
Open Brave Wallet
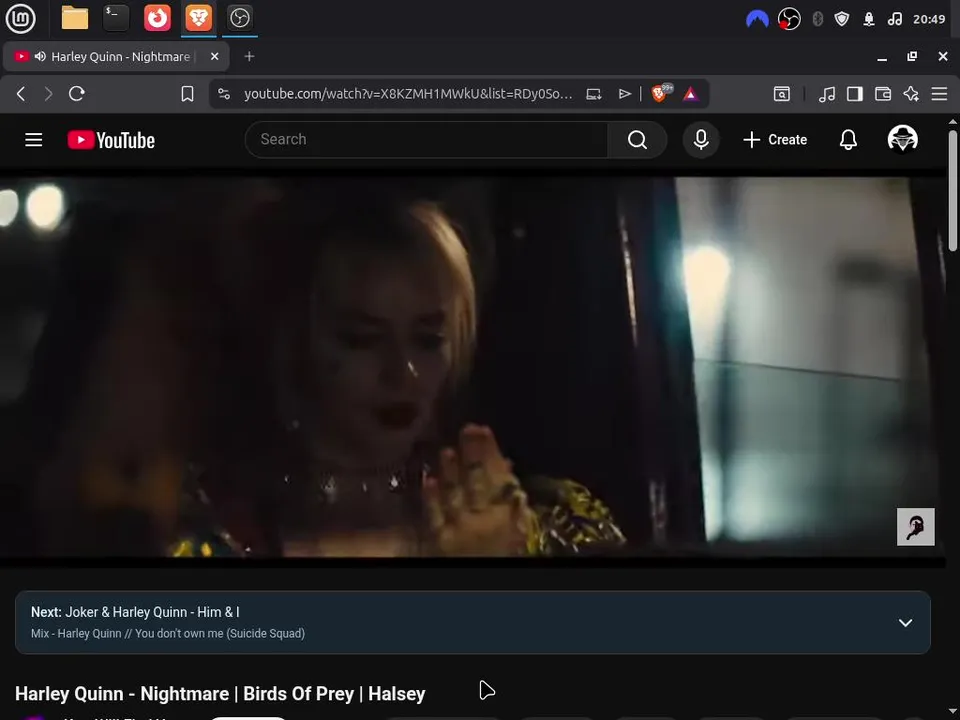[883, 94]
